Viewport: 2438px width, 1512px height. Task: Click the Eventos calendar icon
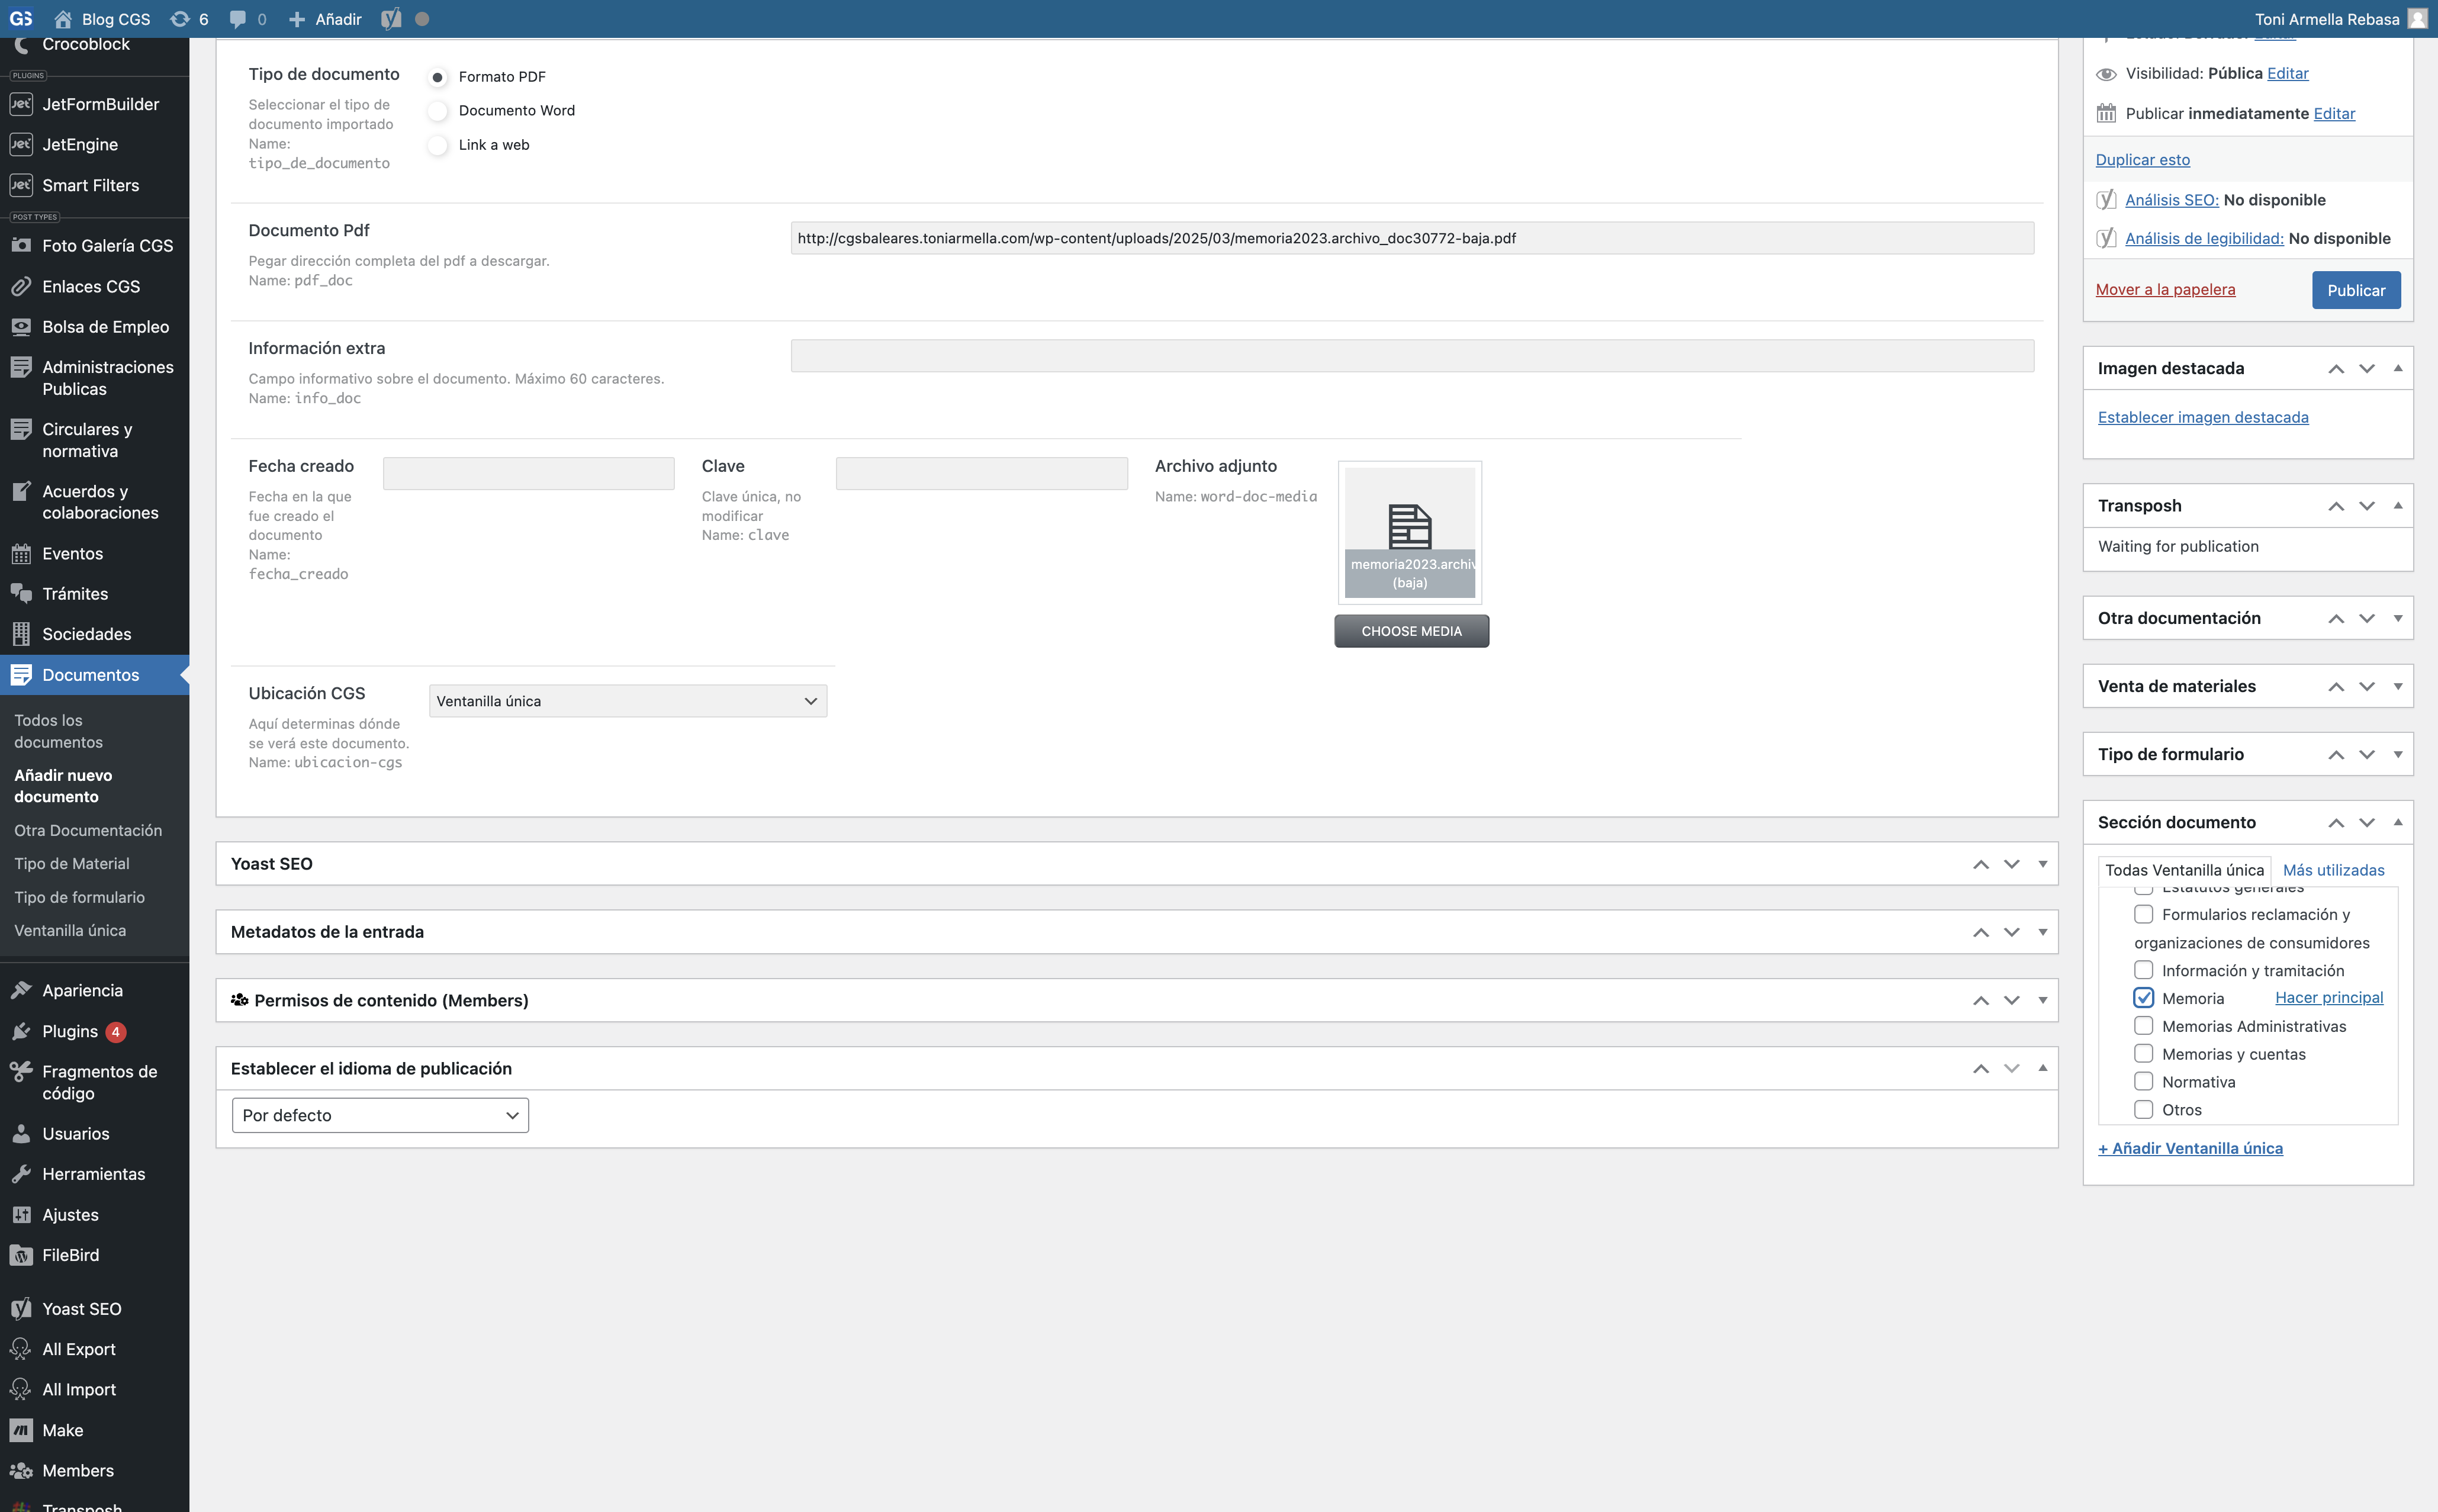21,553
